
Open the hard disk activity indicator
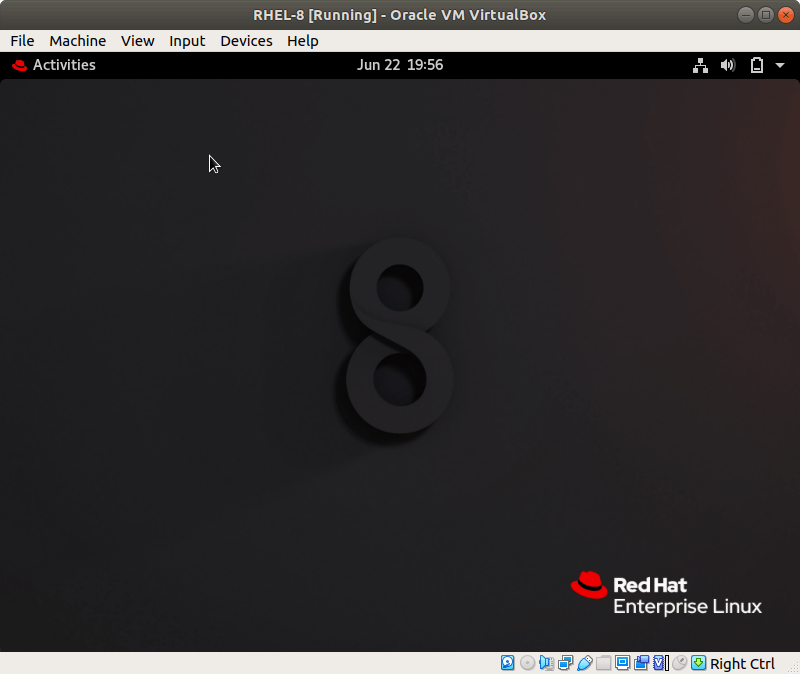508,663
